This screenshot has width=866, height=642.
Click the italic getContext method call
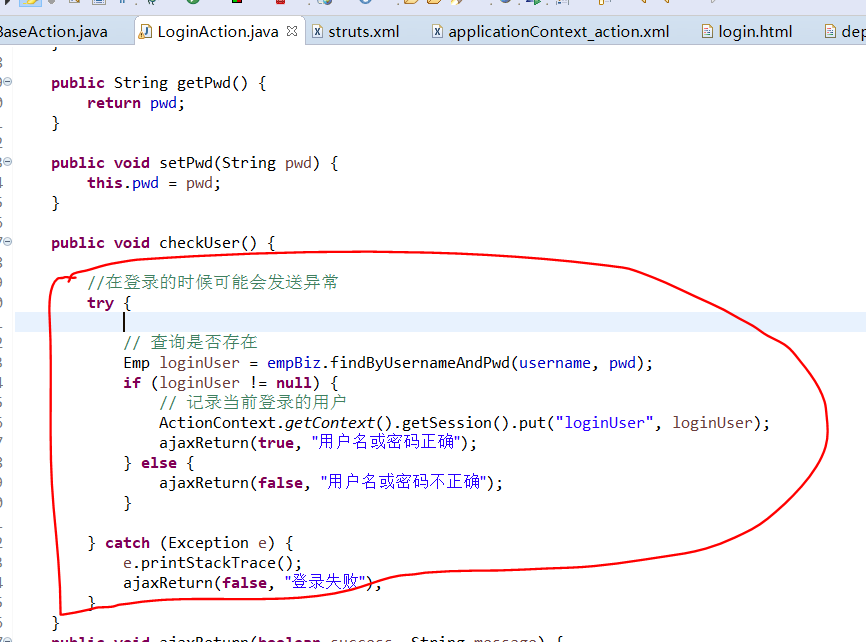tap(330, 423)
